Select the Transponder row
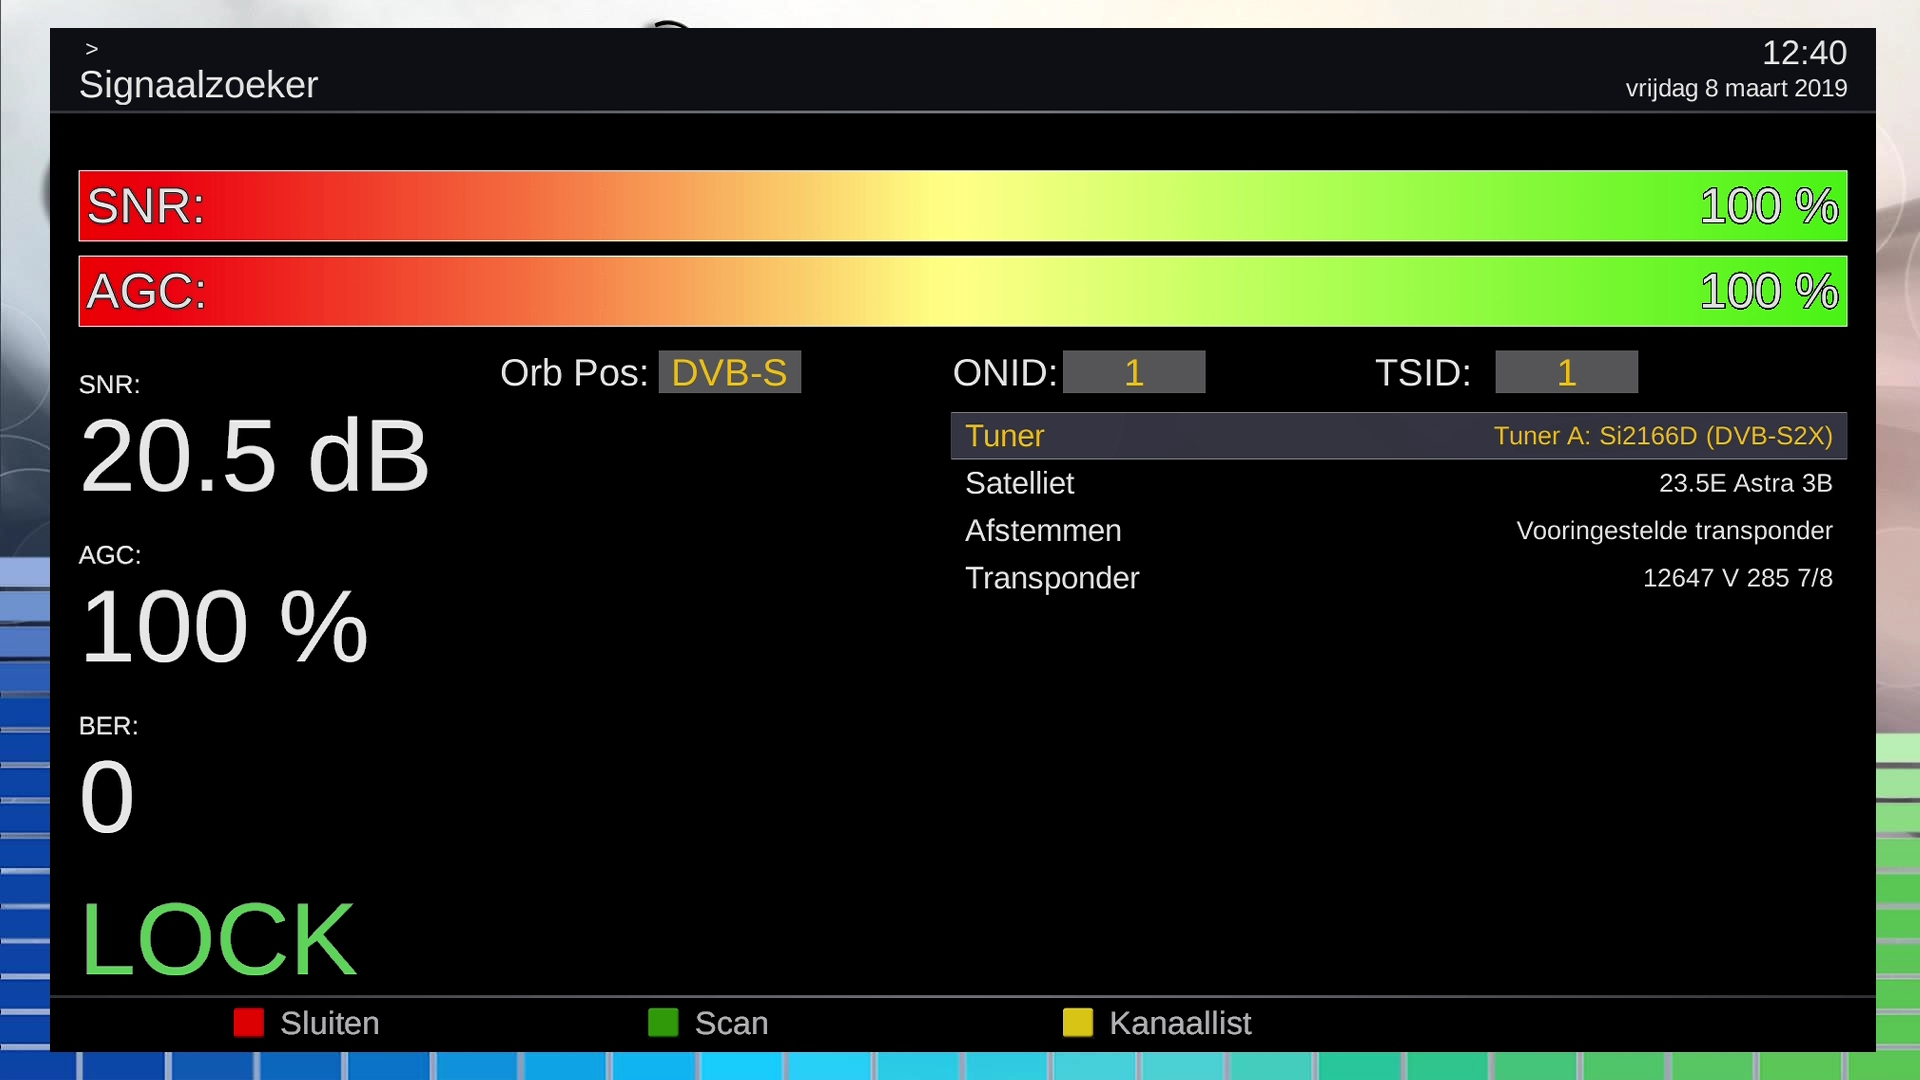 (x=1051, y=578)
